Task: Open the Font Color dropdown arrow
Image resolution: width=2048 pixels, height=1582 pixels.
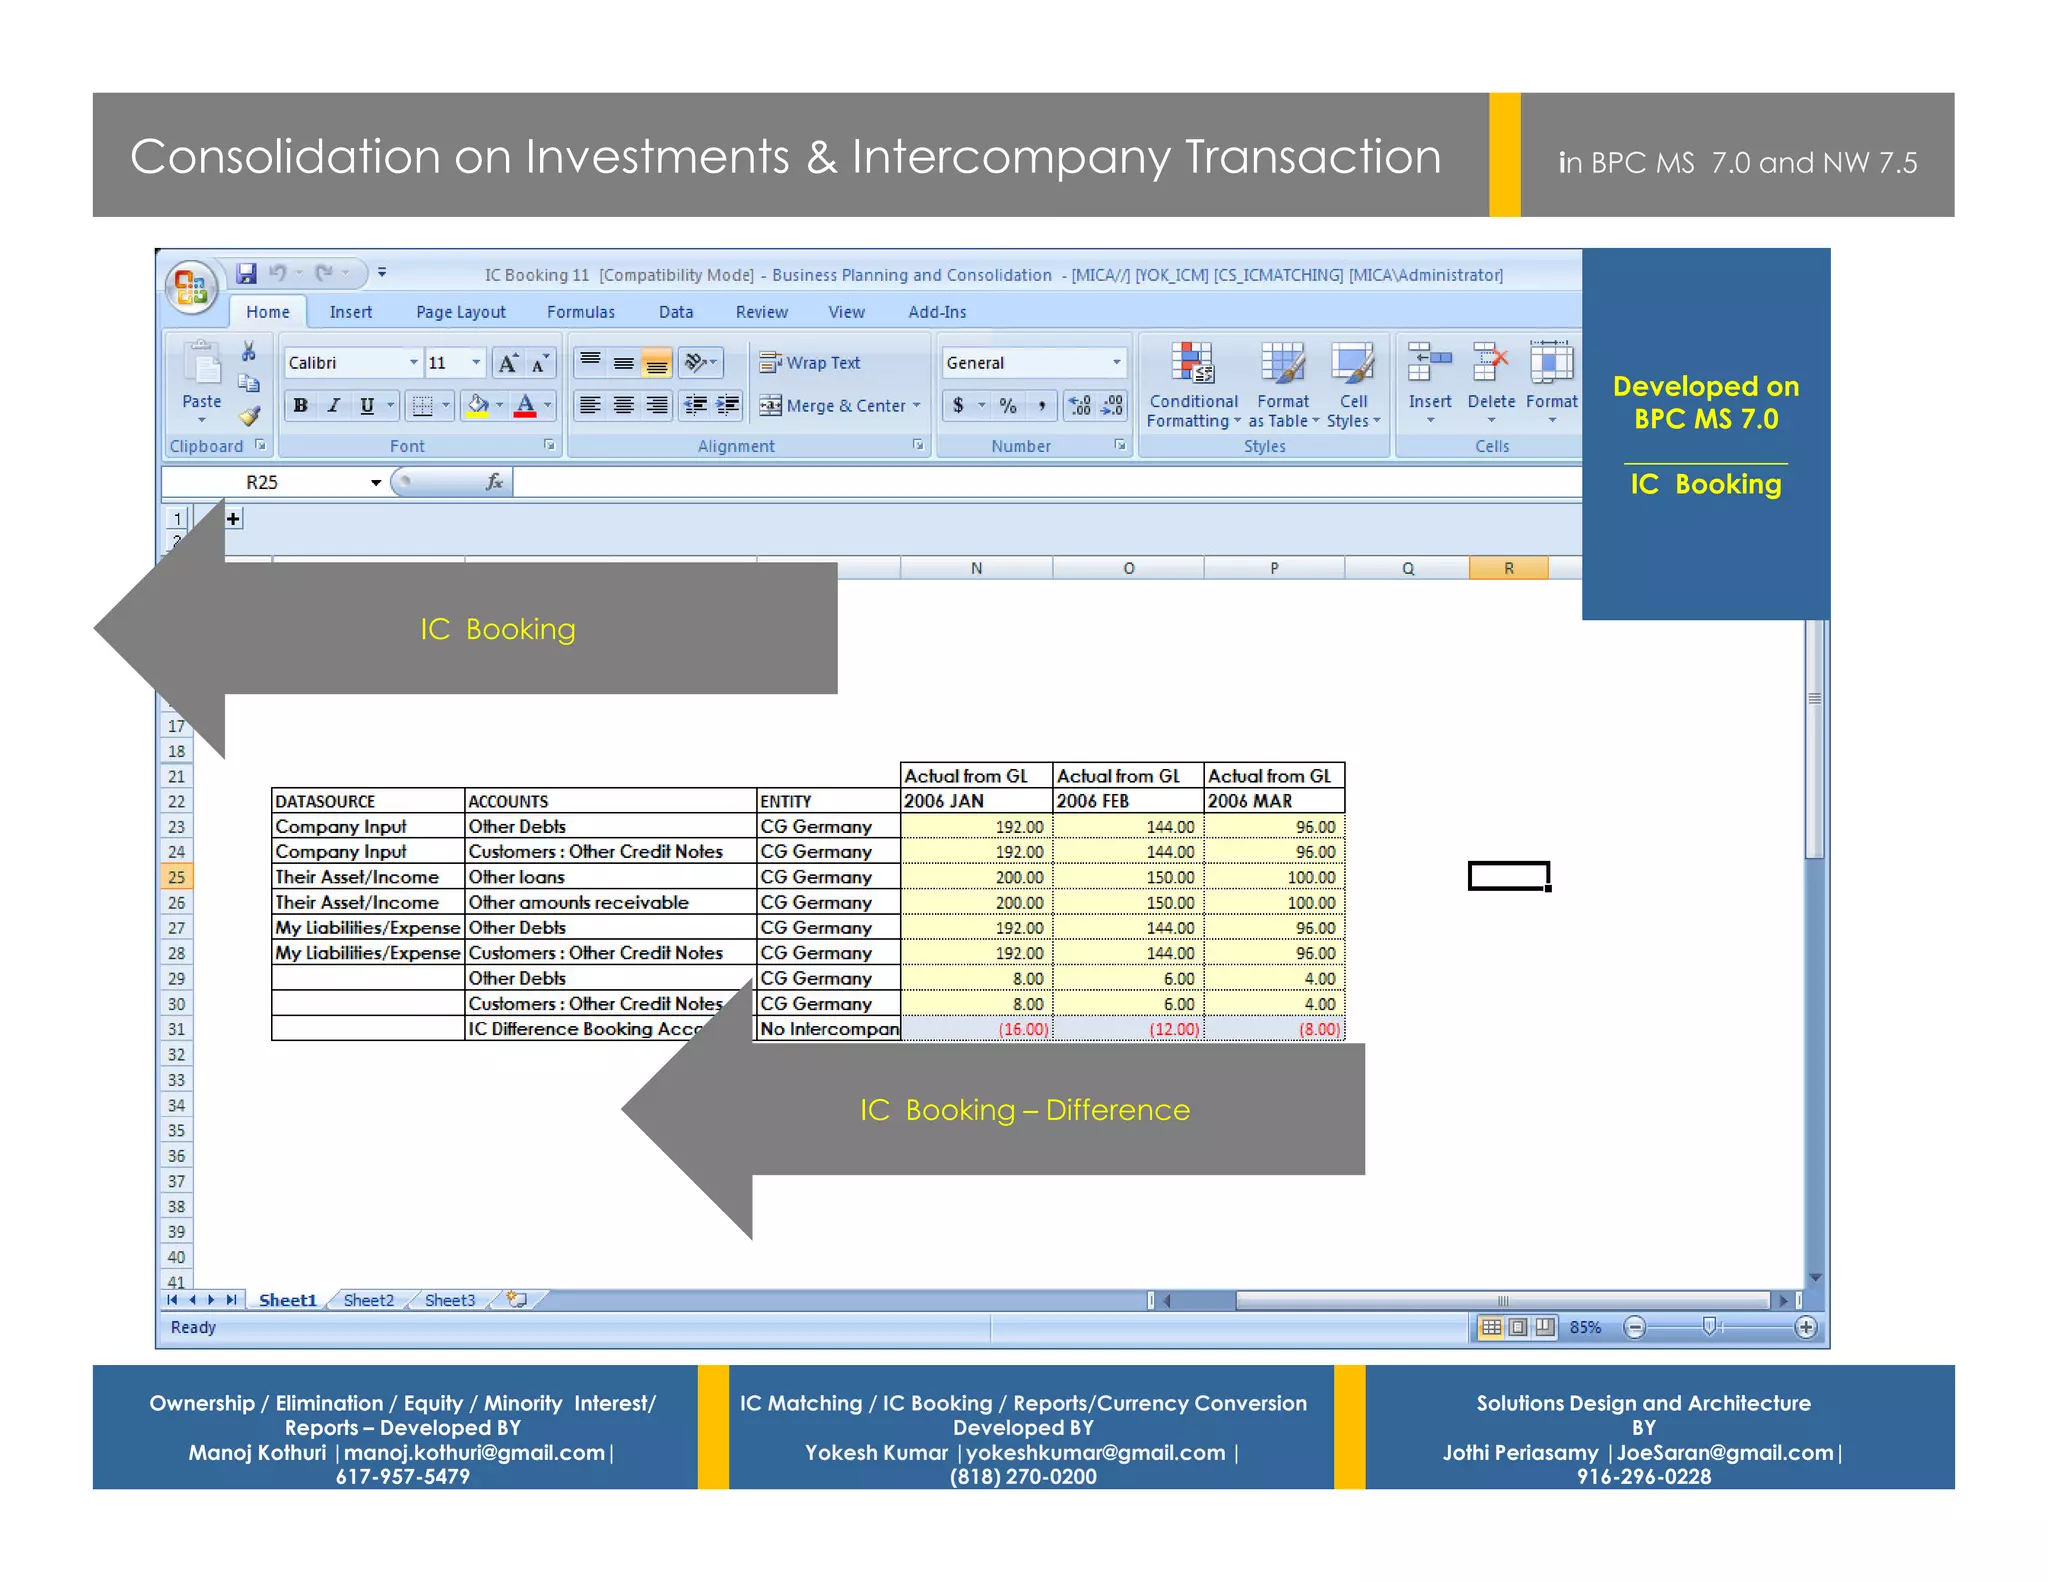Action: (548, 405)
